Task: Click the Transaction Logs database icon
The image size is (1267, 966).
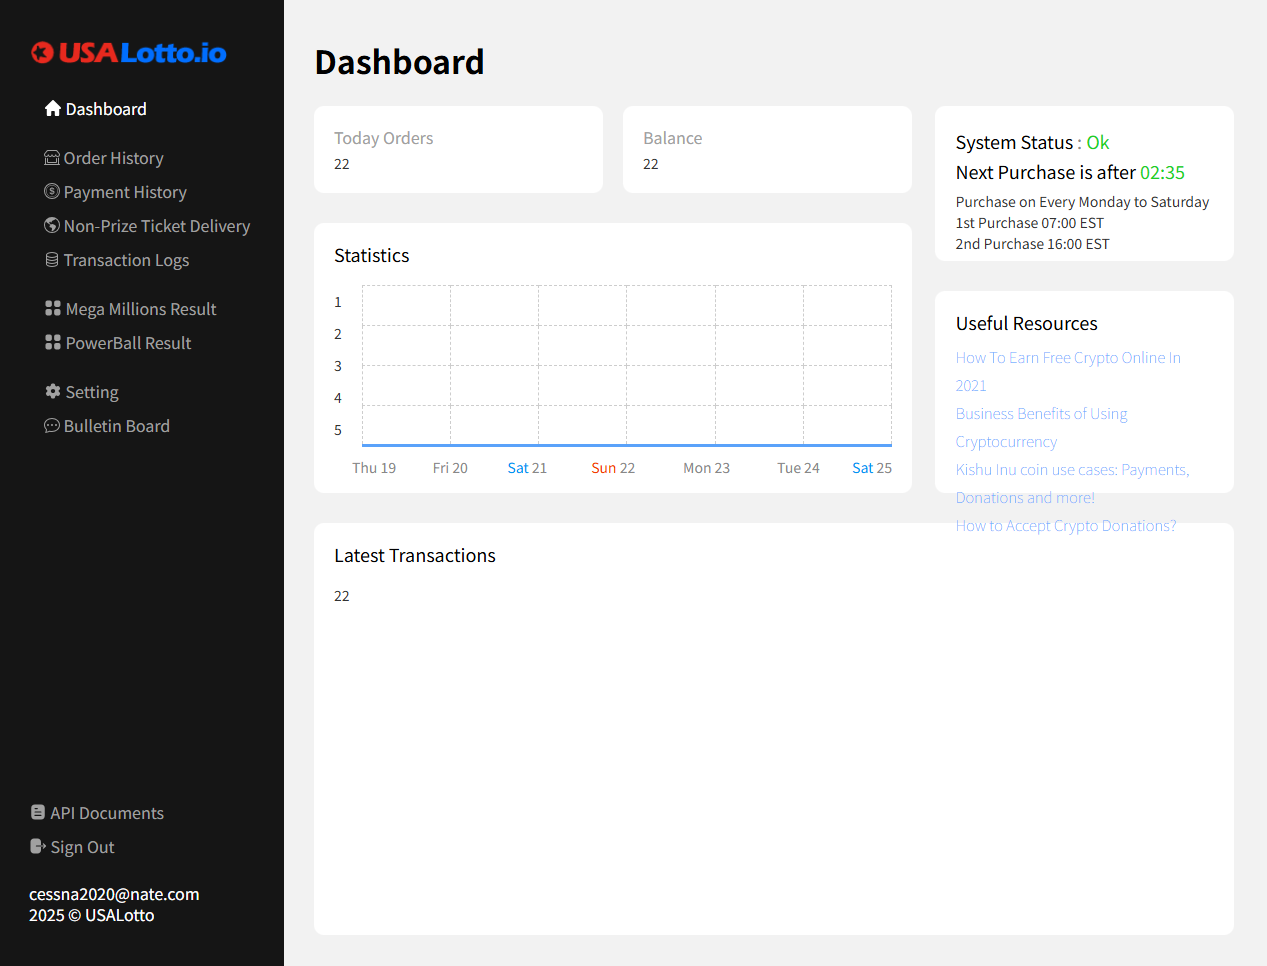Action: pyautogui.click(x=52, y=260)
